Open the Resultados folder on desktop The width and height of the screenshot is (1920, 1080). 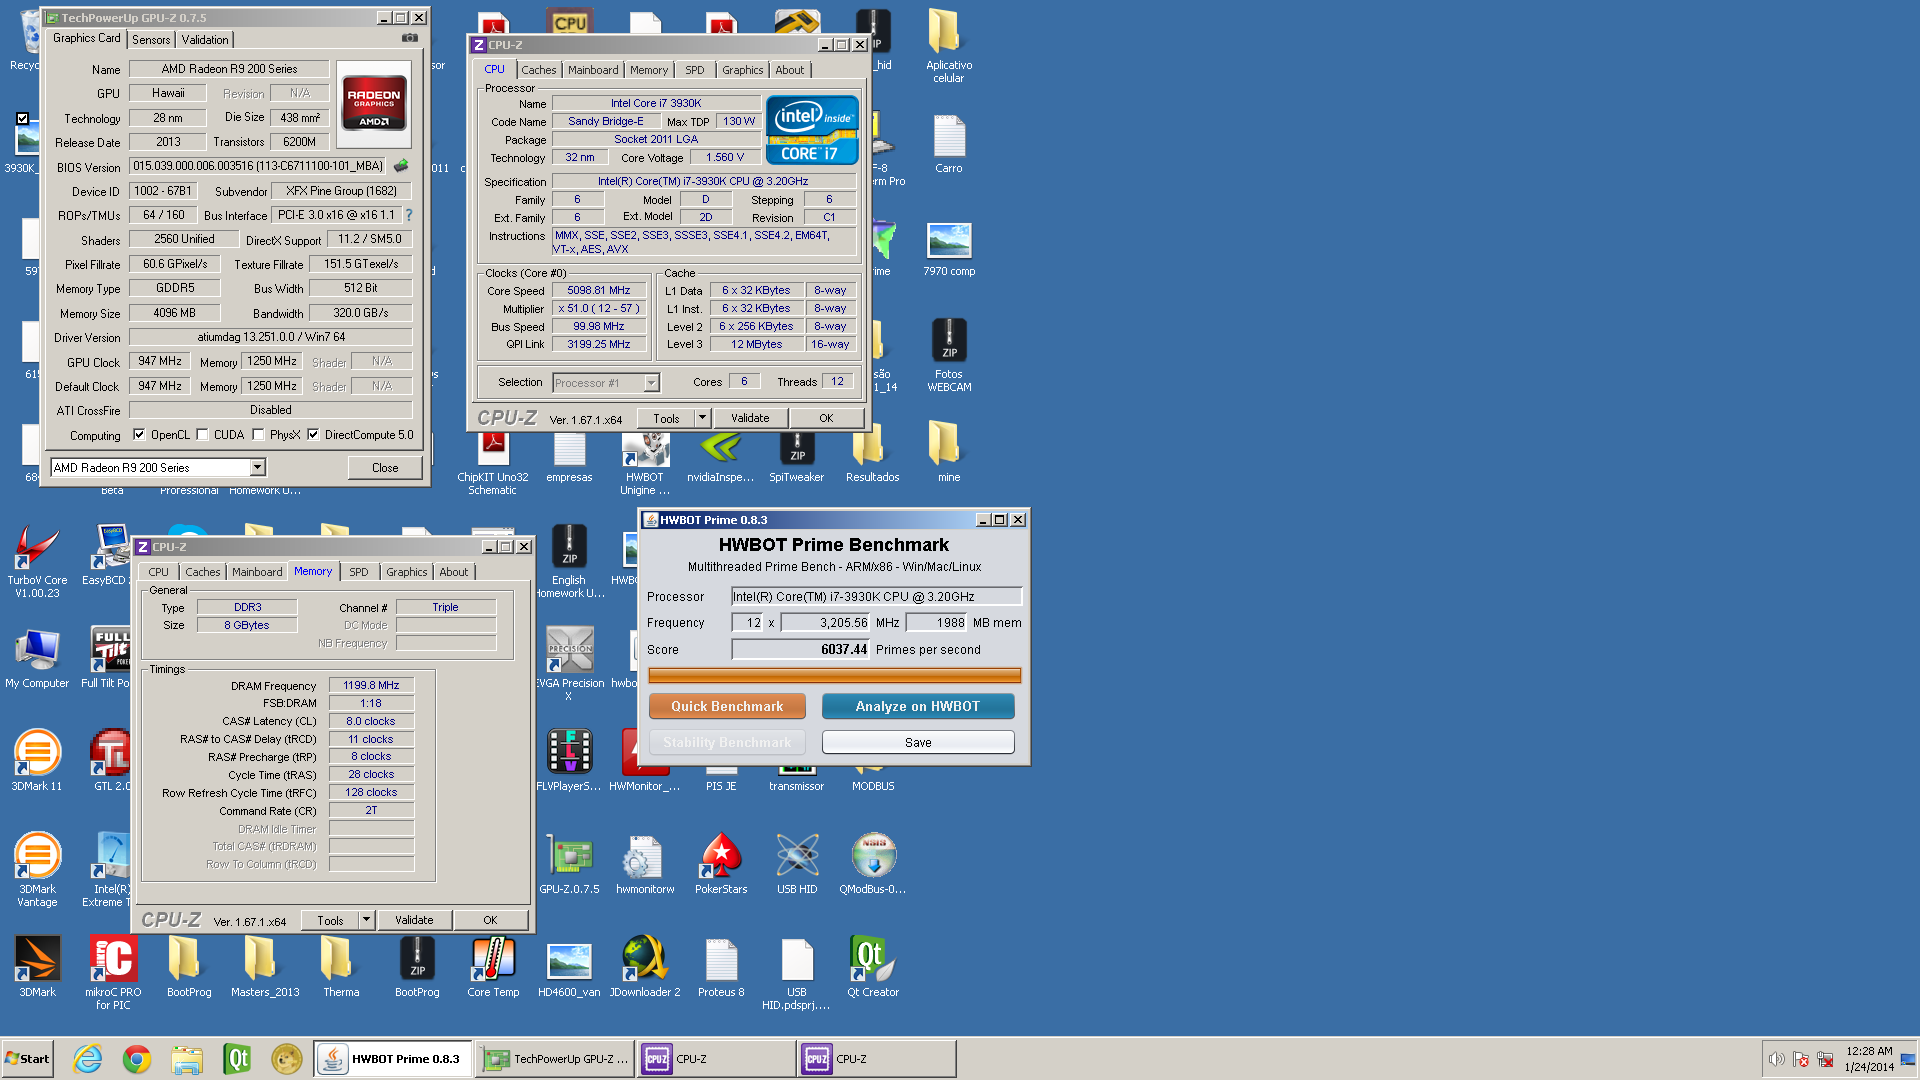coord(873,458)
